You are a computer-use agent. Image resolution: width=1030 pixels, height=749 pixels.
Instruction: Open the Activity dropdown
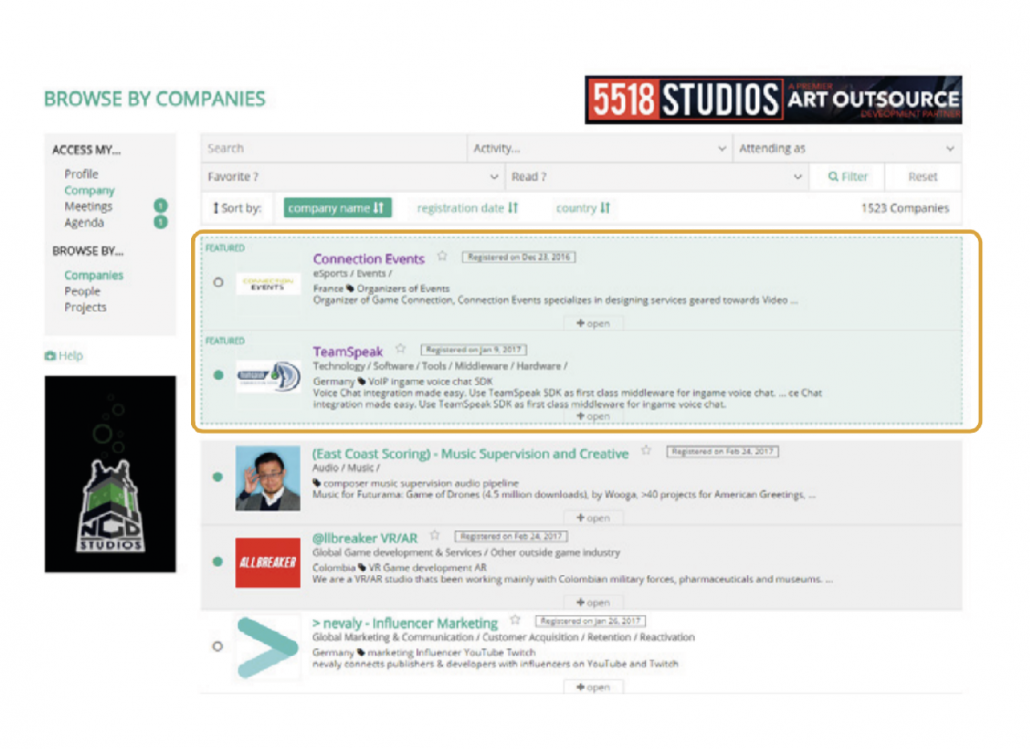click(x=600, y=148)
